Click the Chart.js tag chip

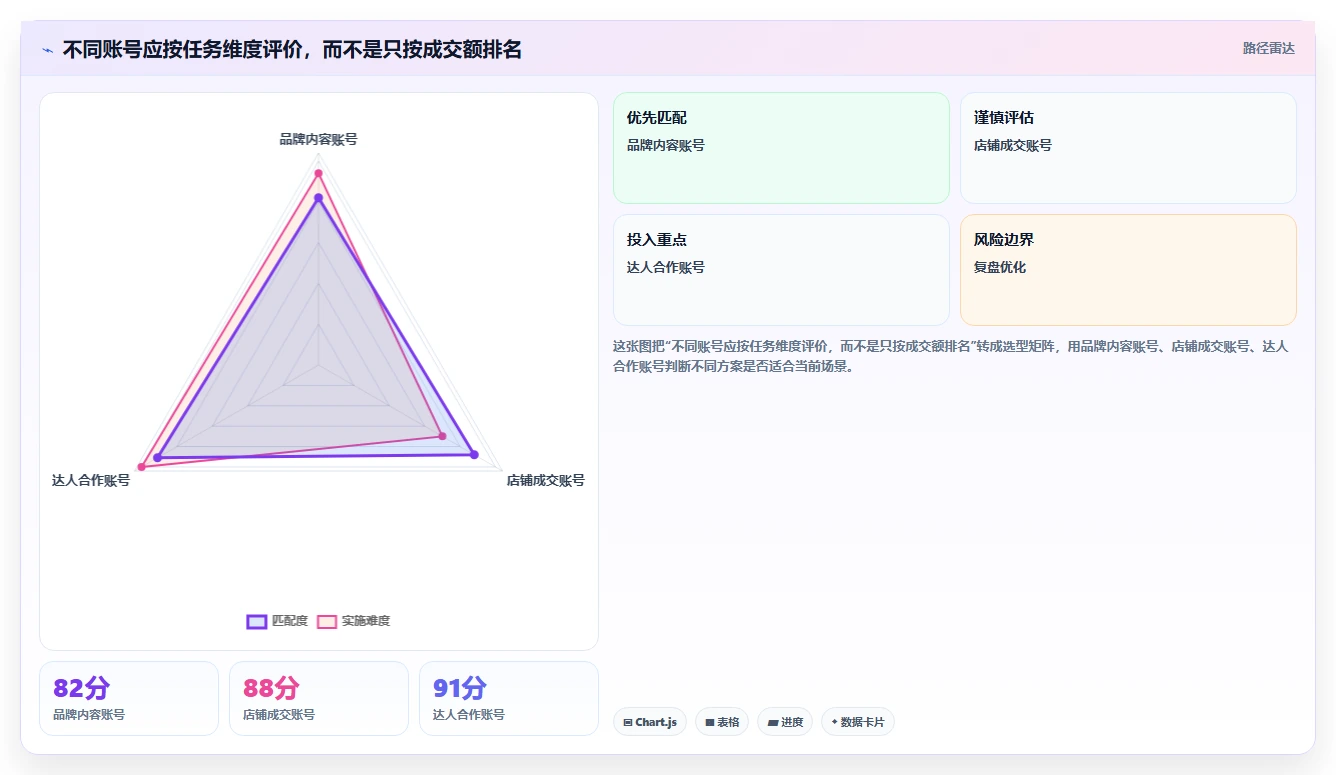click(650, 722)
